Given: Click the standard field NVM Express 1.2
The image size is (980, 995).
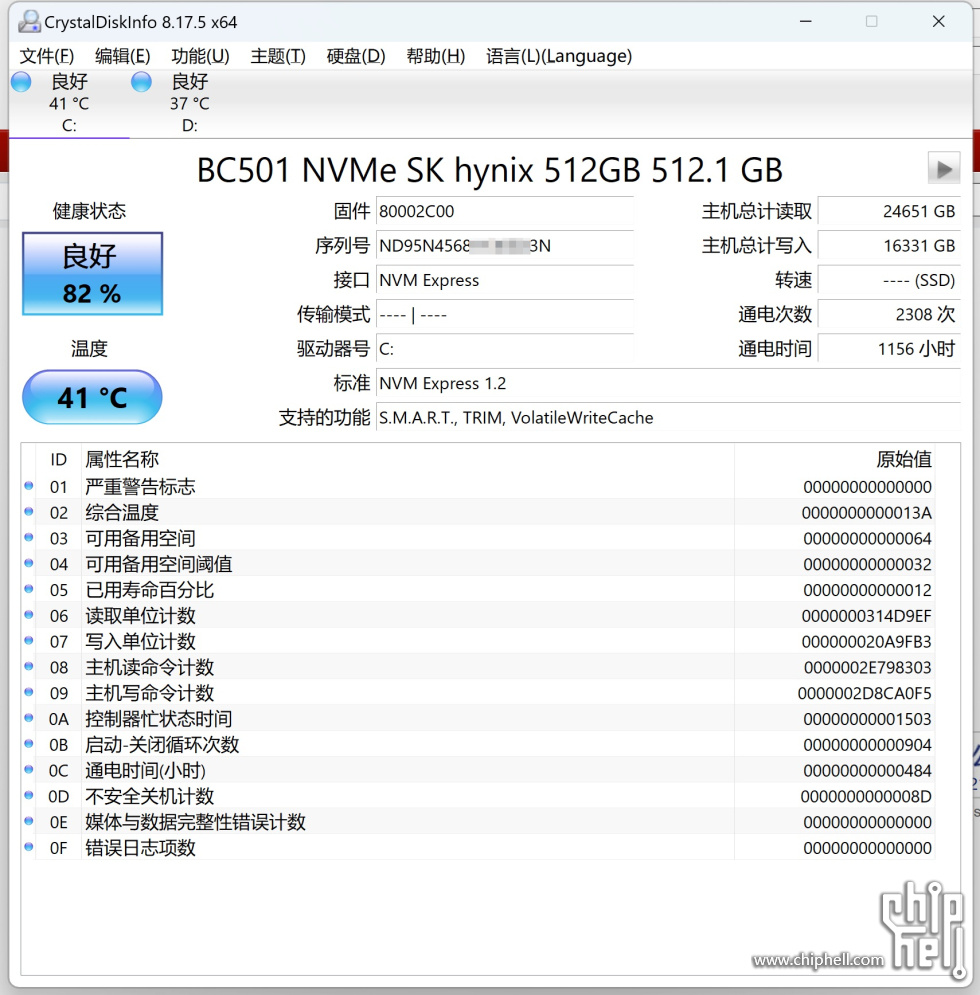Looking at the screenshot, I should [x=668, y=383].
